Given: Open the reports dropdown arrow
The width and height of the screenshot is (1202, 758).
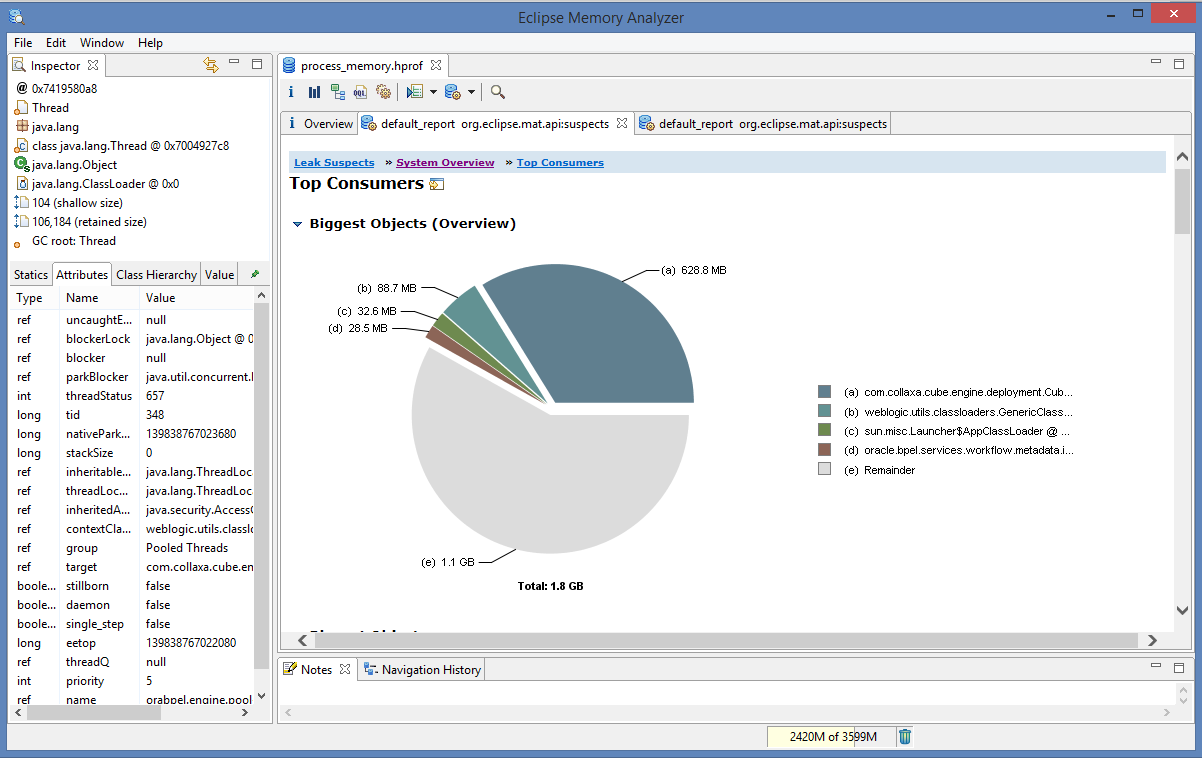Looking at the screenshot, I should coord(471,92).
